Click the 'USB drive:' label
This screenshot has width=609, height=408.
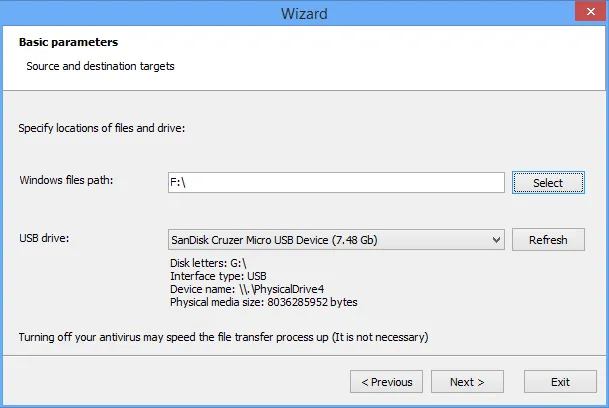[44, 238]
